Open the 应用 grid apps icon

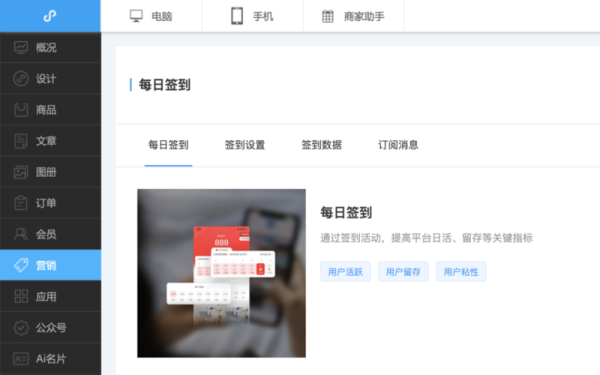click(x=21, y=296)
